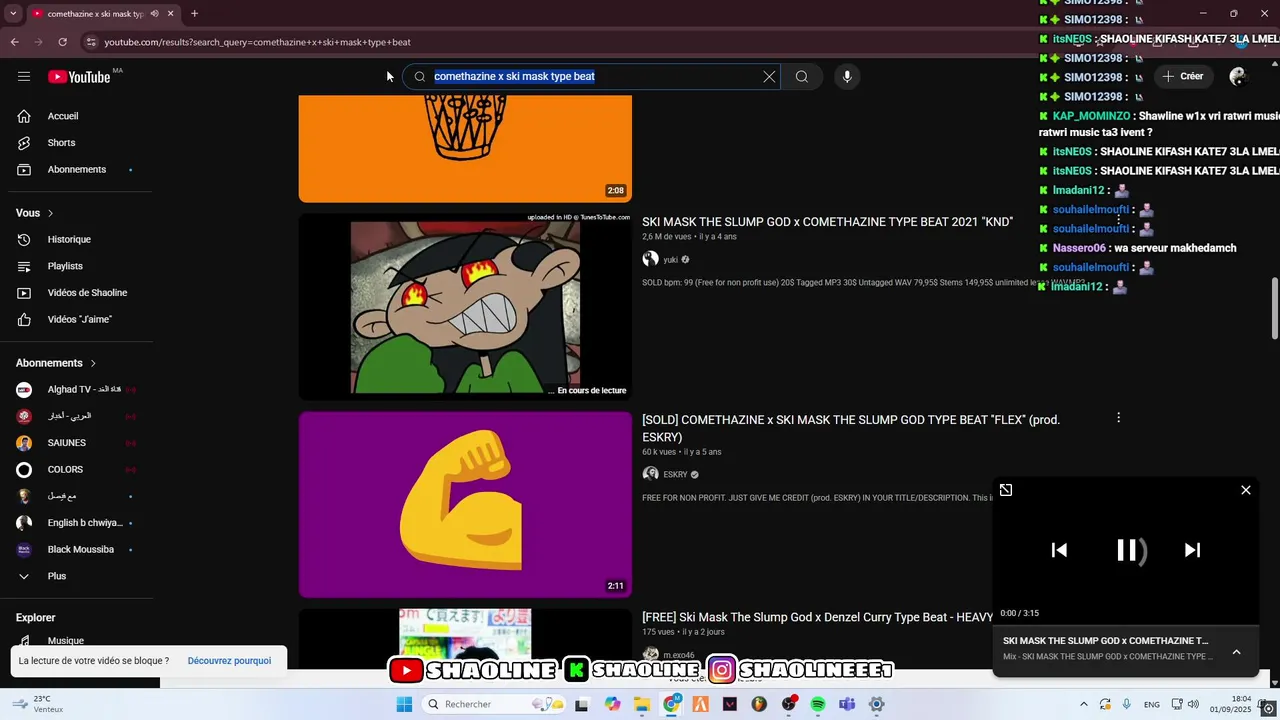Expand the miniplayer Mix playlist chevron
The width and height of the screenshot is (1280, 720).
tap(1236, 652)
